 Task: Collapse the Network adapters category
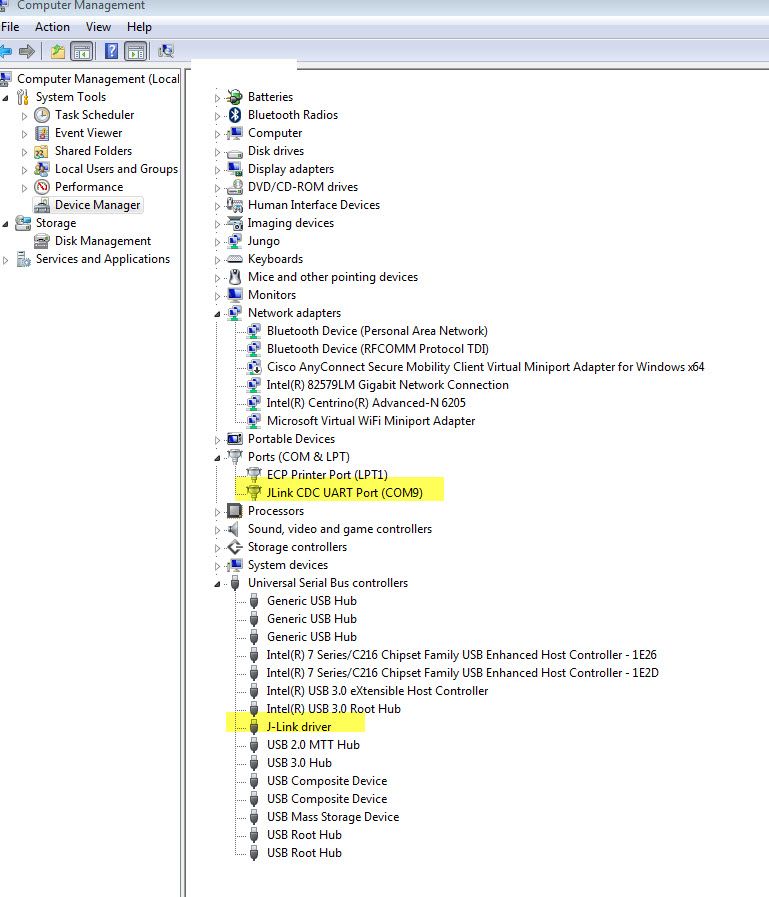(x=217, y=314)
